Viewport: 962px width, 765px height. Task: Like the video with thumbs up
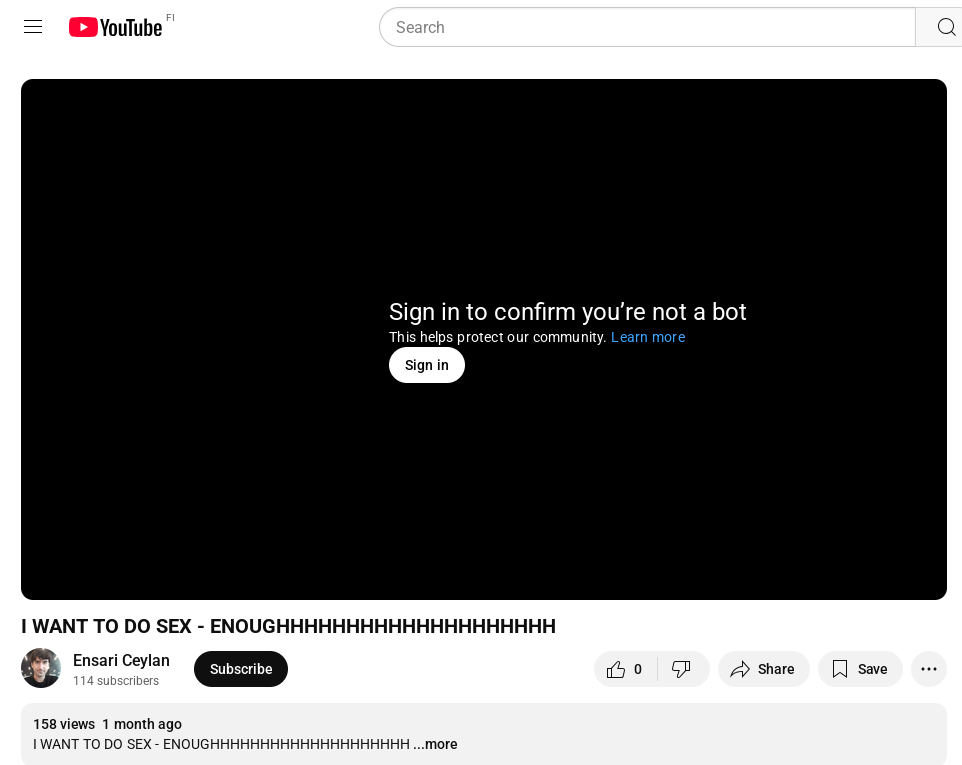click(x=625, y=669)
